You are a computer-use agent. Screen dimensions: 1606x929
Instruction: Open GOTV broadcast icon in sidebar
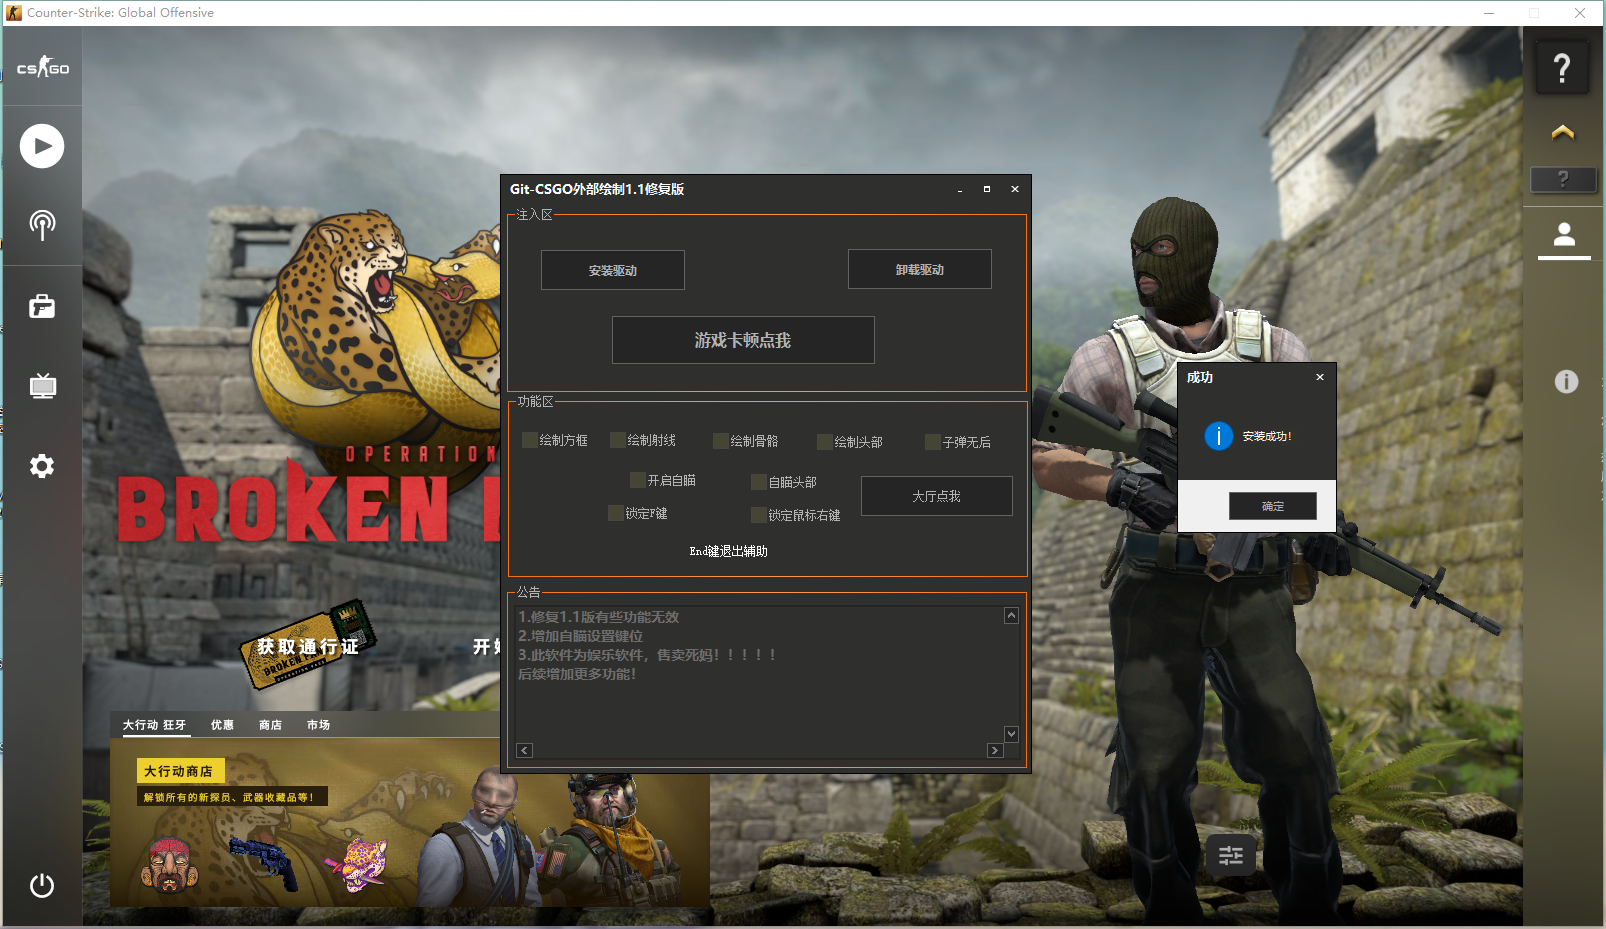point(41,225)
